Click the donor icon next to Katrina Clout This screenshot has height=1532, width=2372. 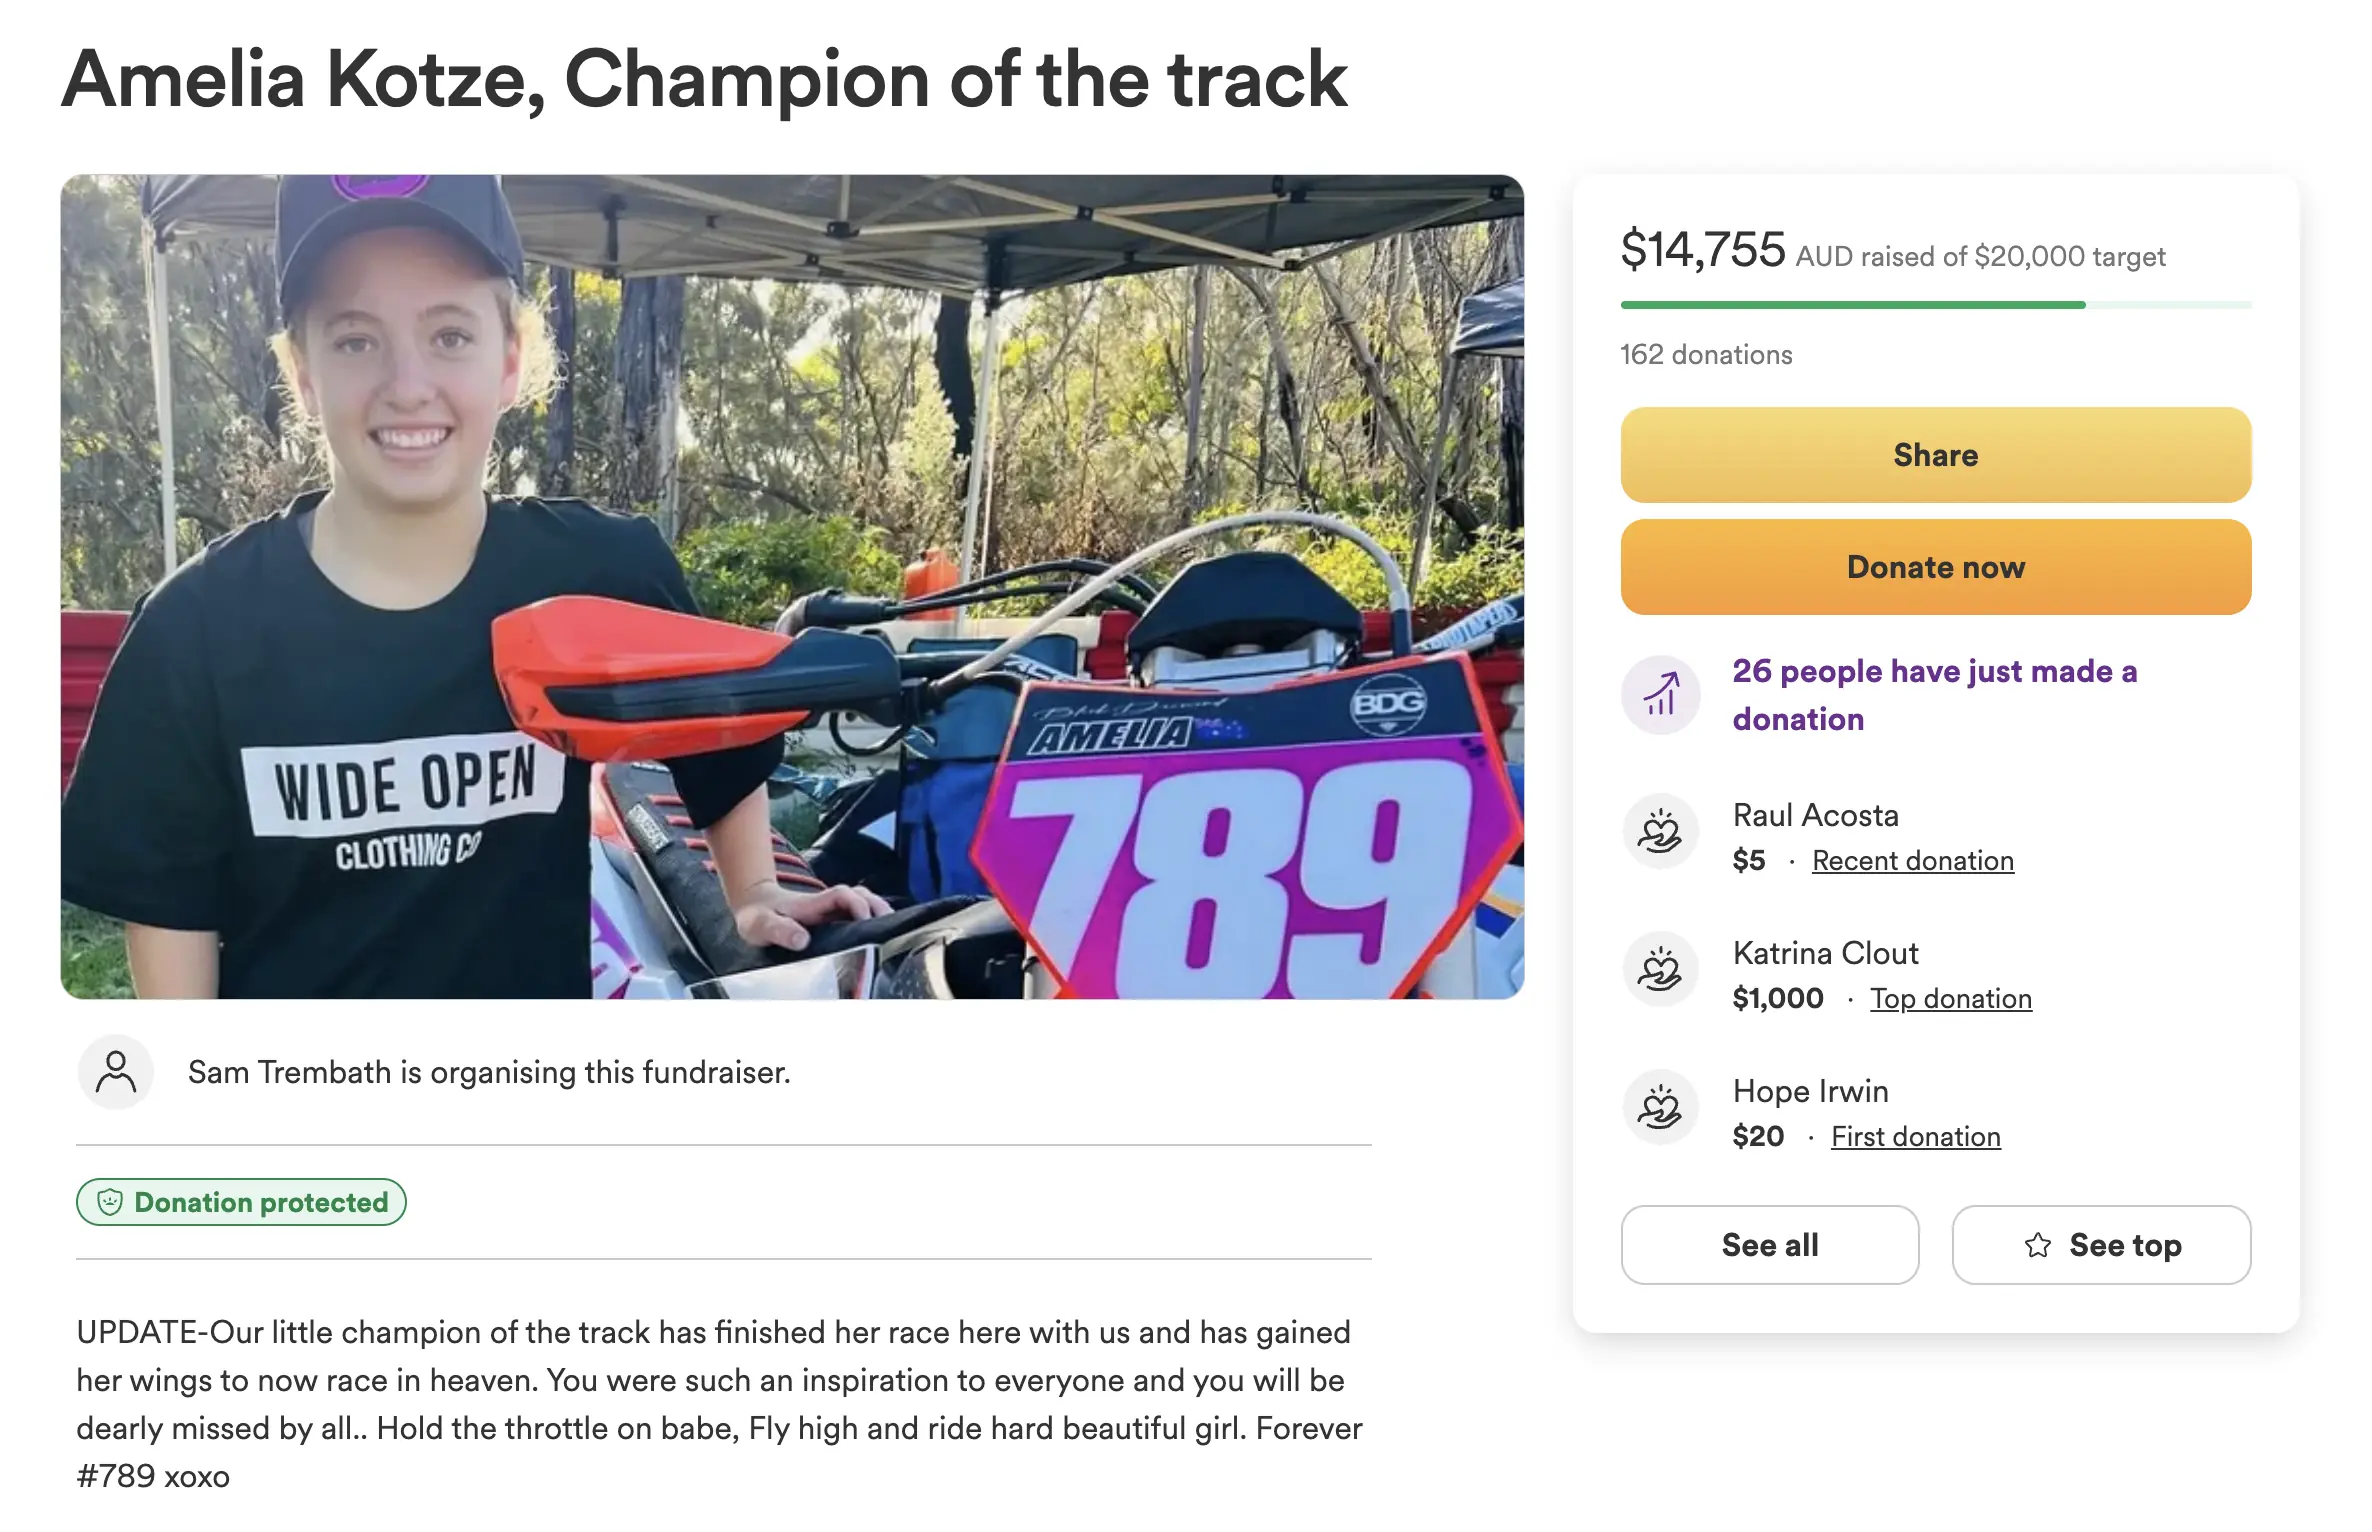1660,970
